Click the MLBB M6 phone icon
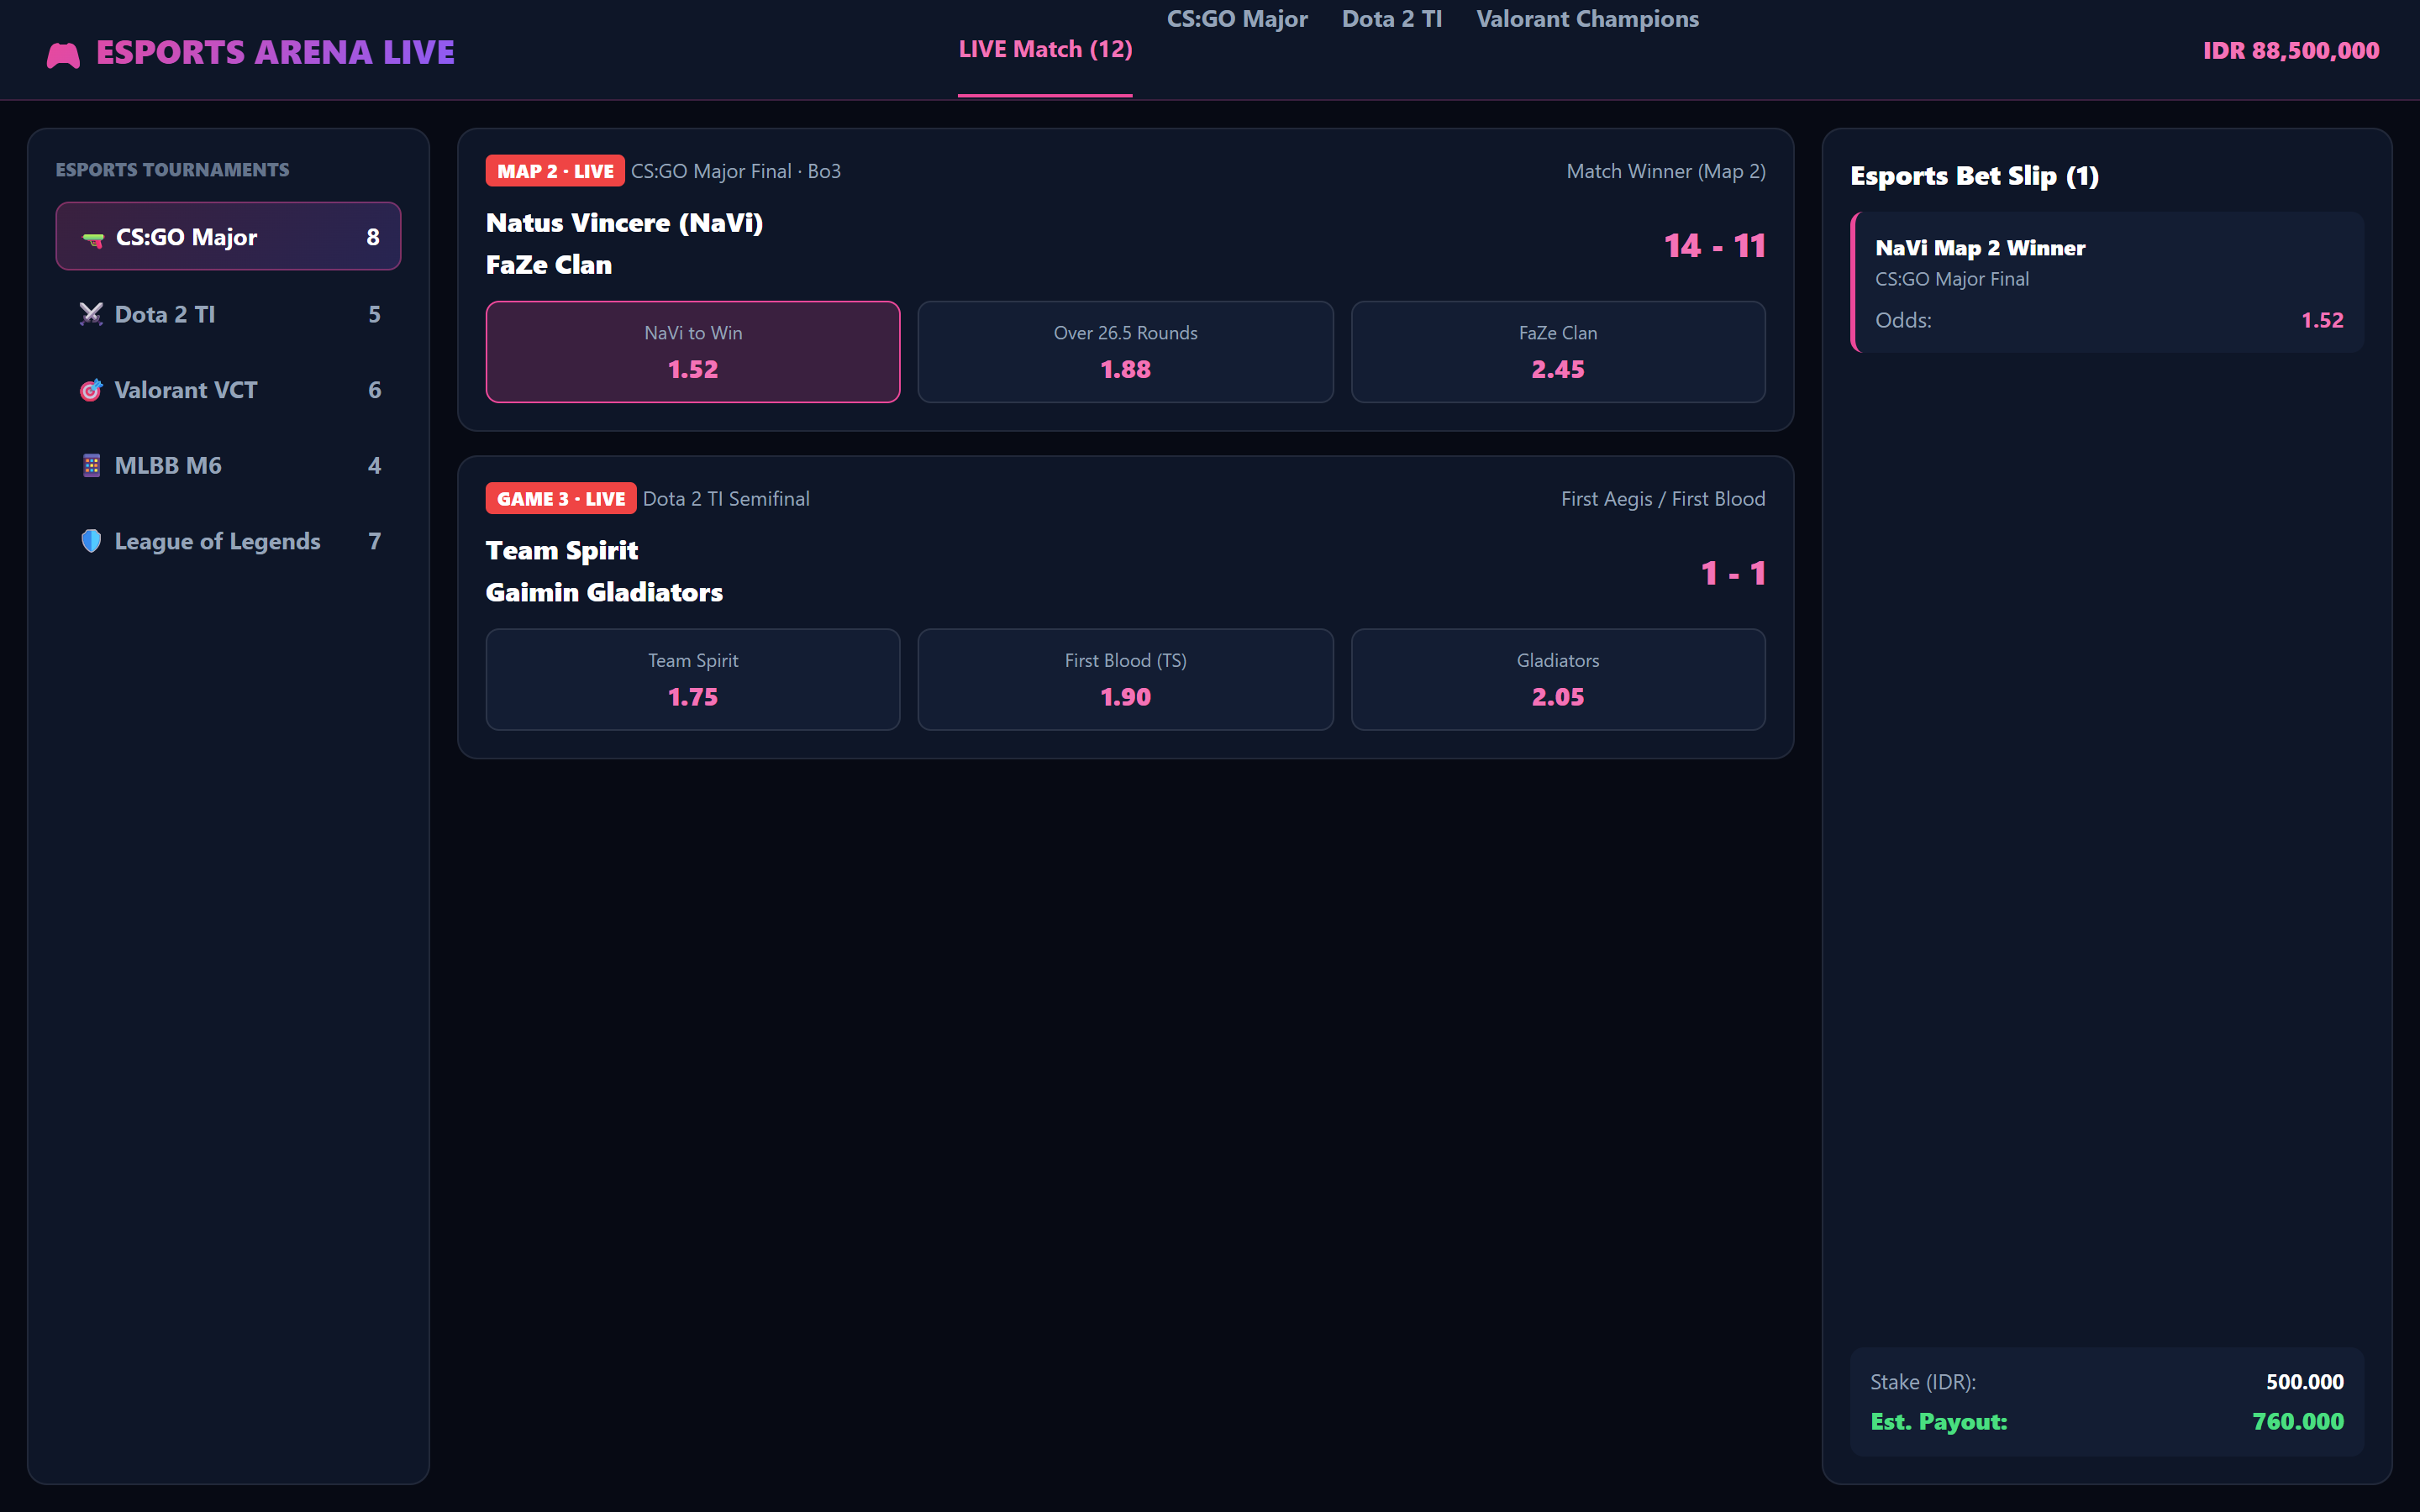 (x=91, y=465)
